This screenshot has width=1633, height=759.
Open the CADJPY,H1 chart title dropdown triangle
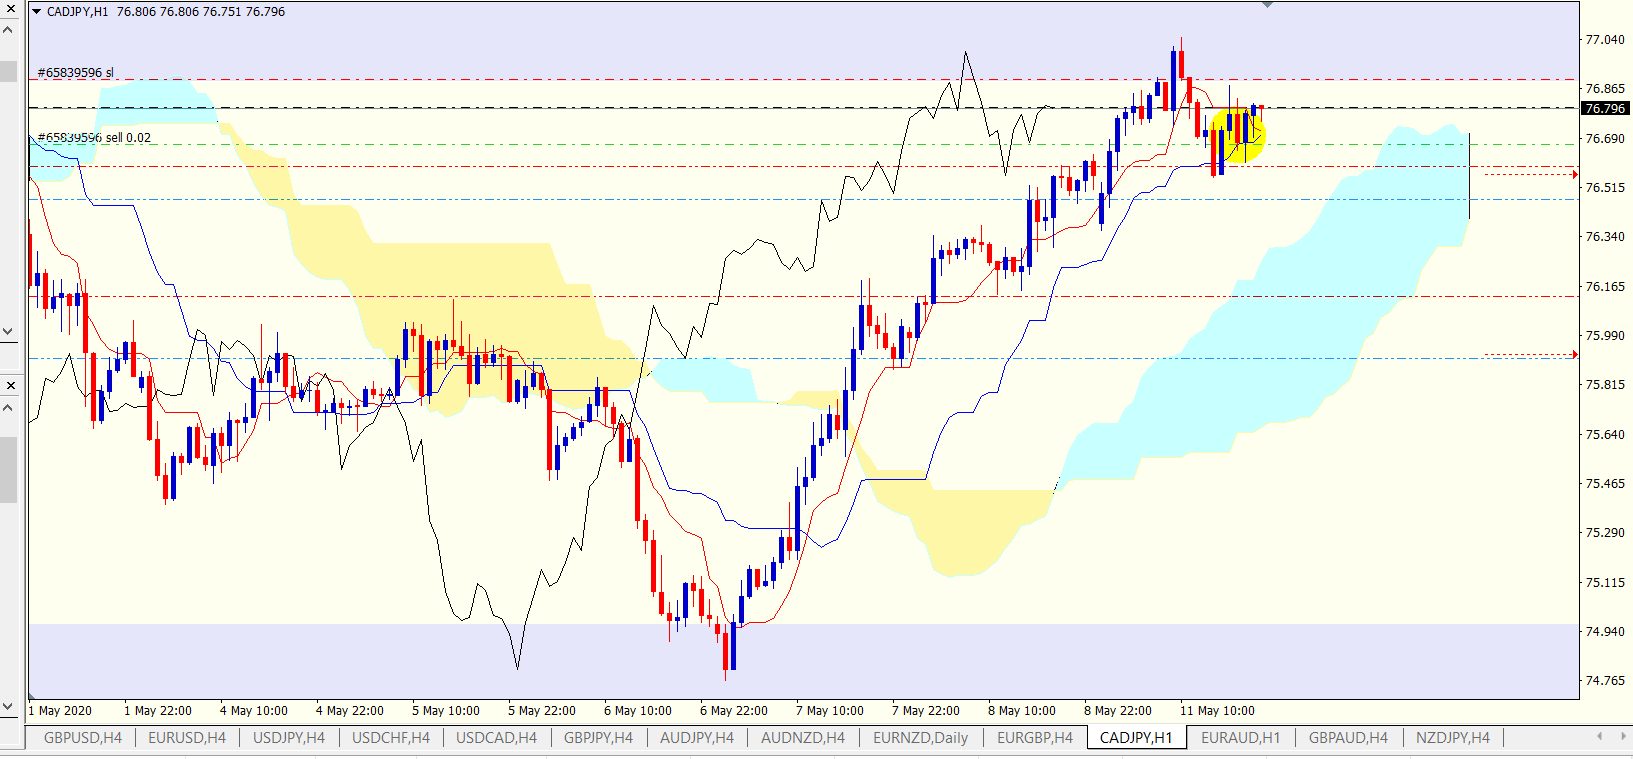coord(37,12)
